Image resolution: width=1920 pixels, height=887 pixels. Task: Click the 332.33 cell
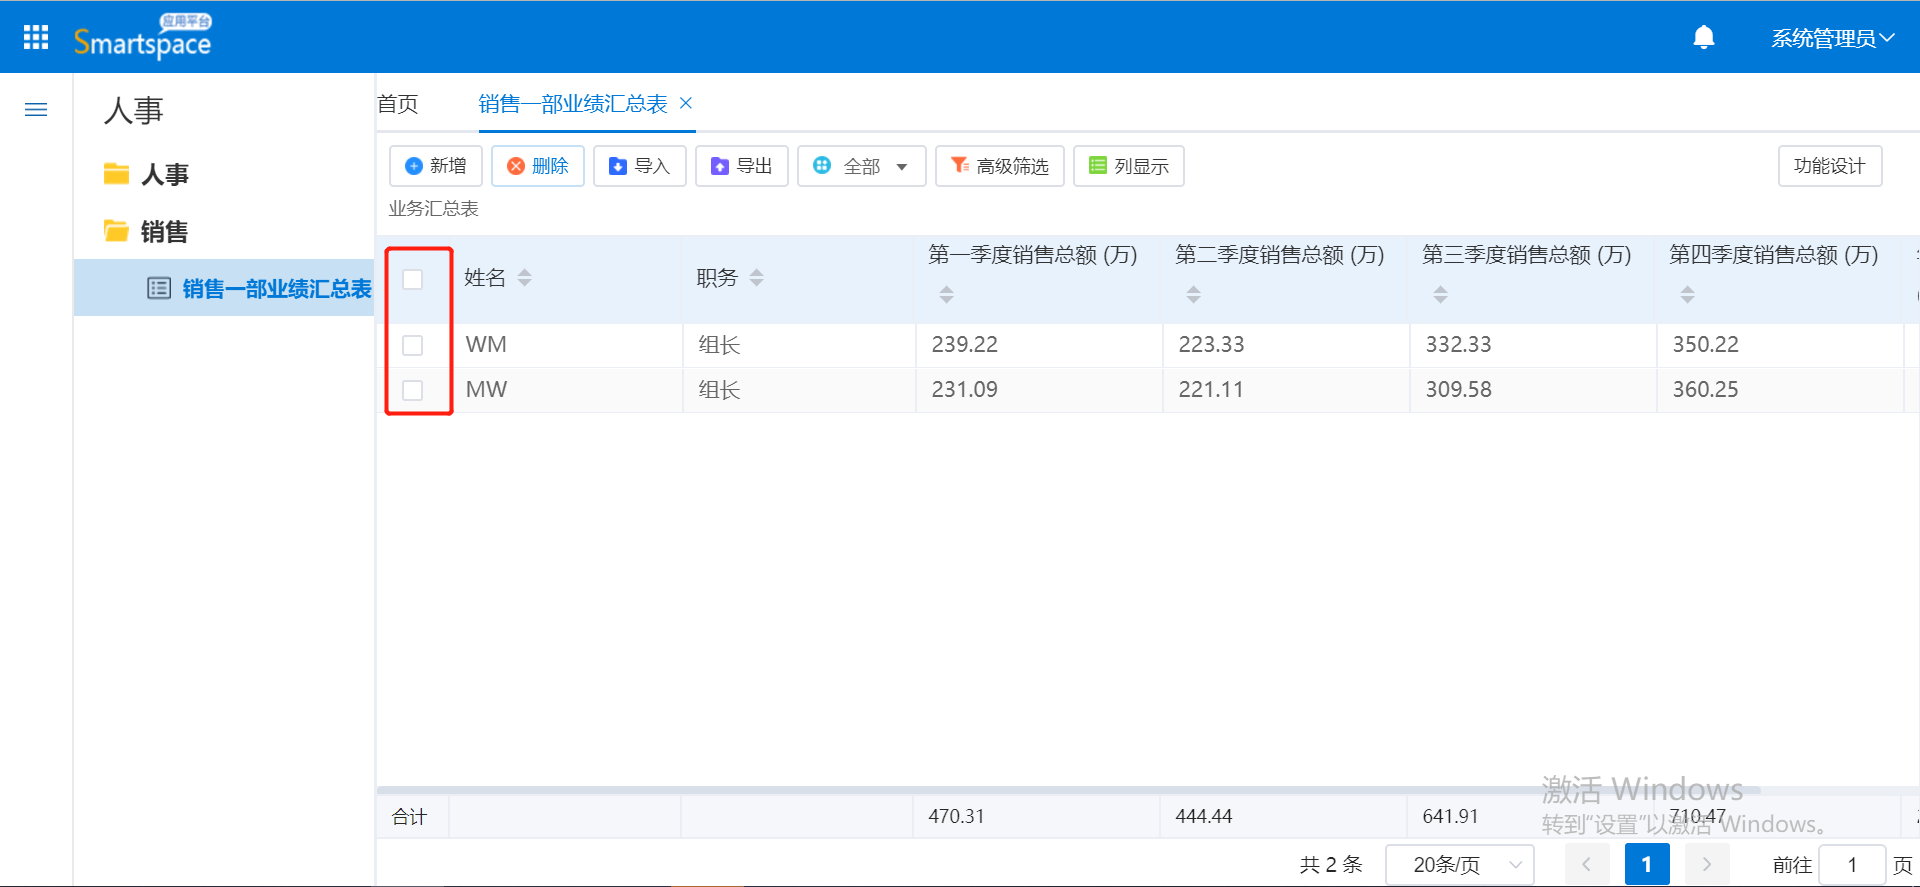tap(1533, 345)
